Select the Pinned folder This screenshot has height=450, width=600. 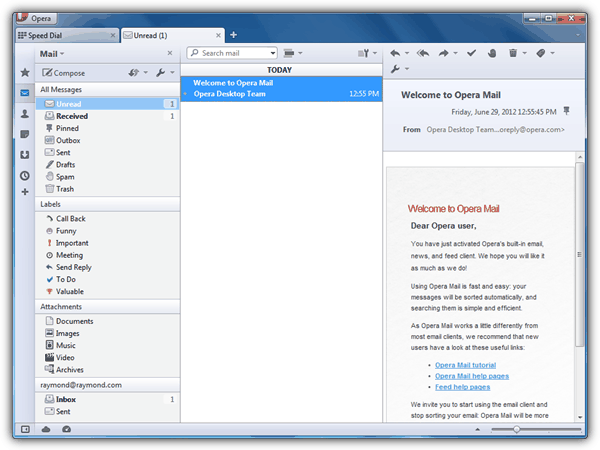click(x=107, y=128)
